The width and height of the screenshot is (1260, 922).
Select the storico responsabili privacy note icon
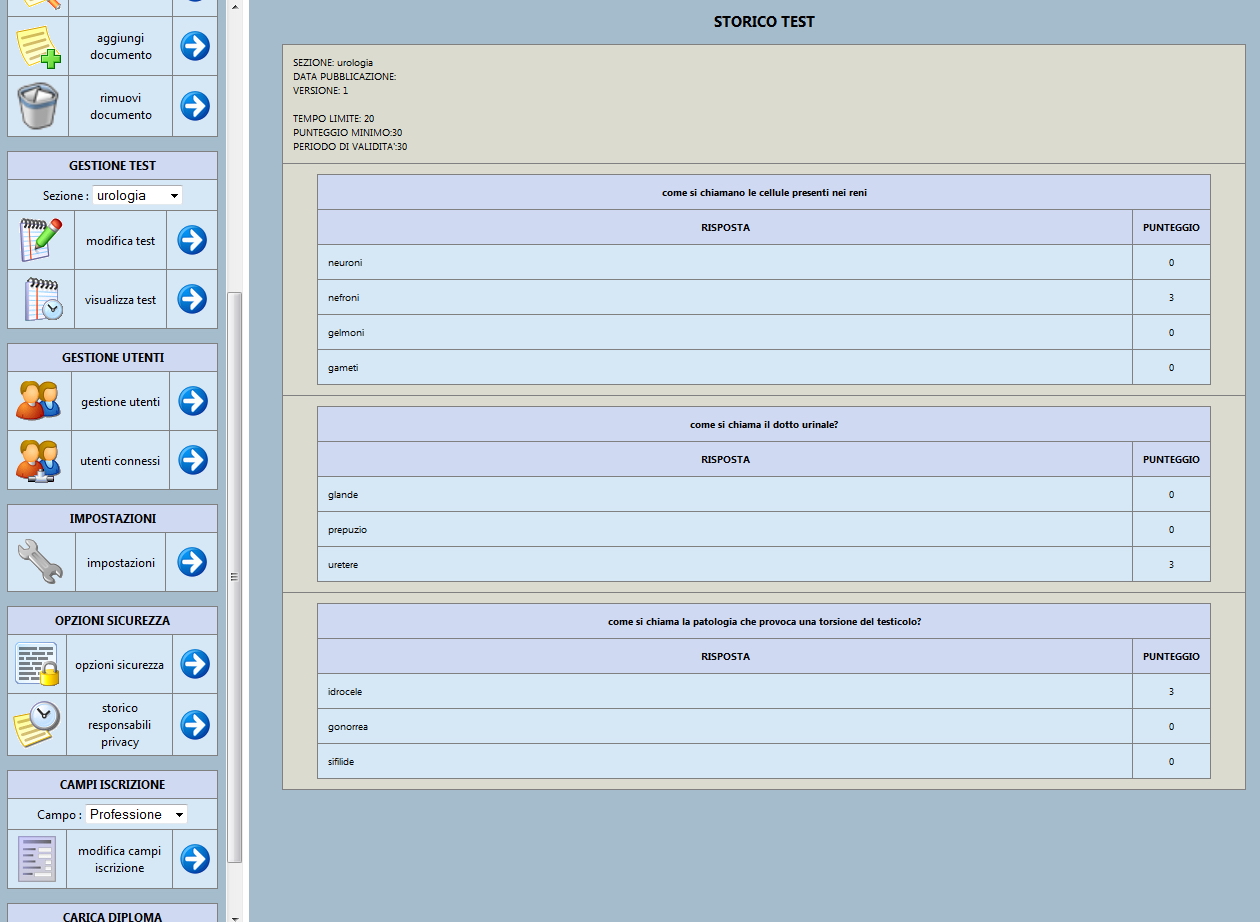click(37, 724)
